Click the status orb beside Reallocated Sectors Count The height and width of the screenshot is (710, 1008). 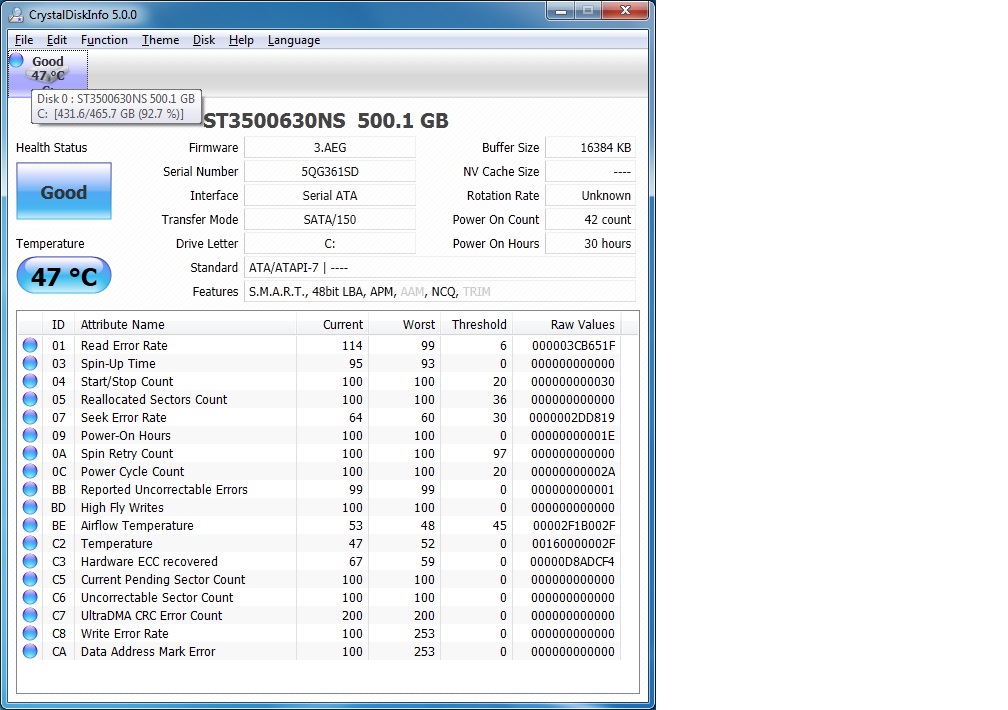30,399
